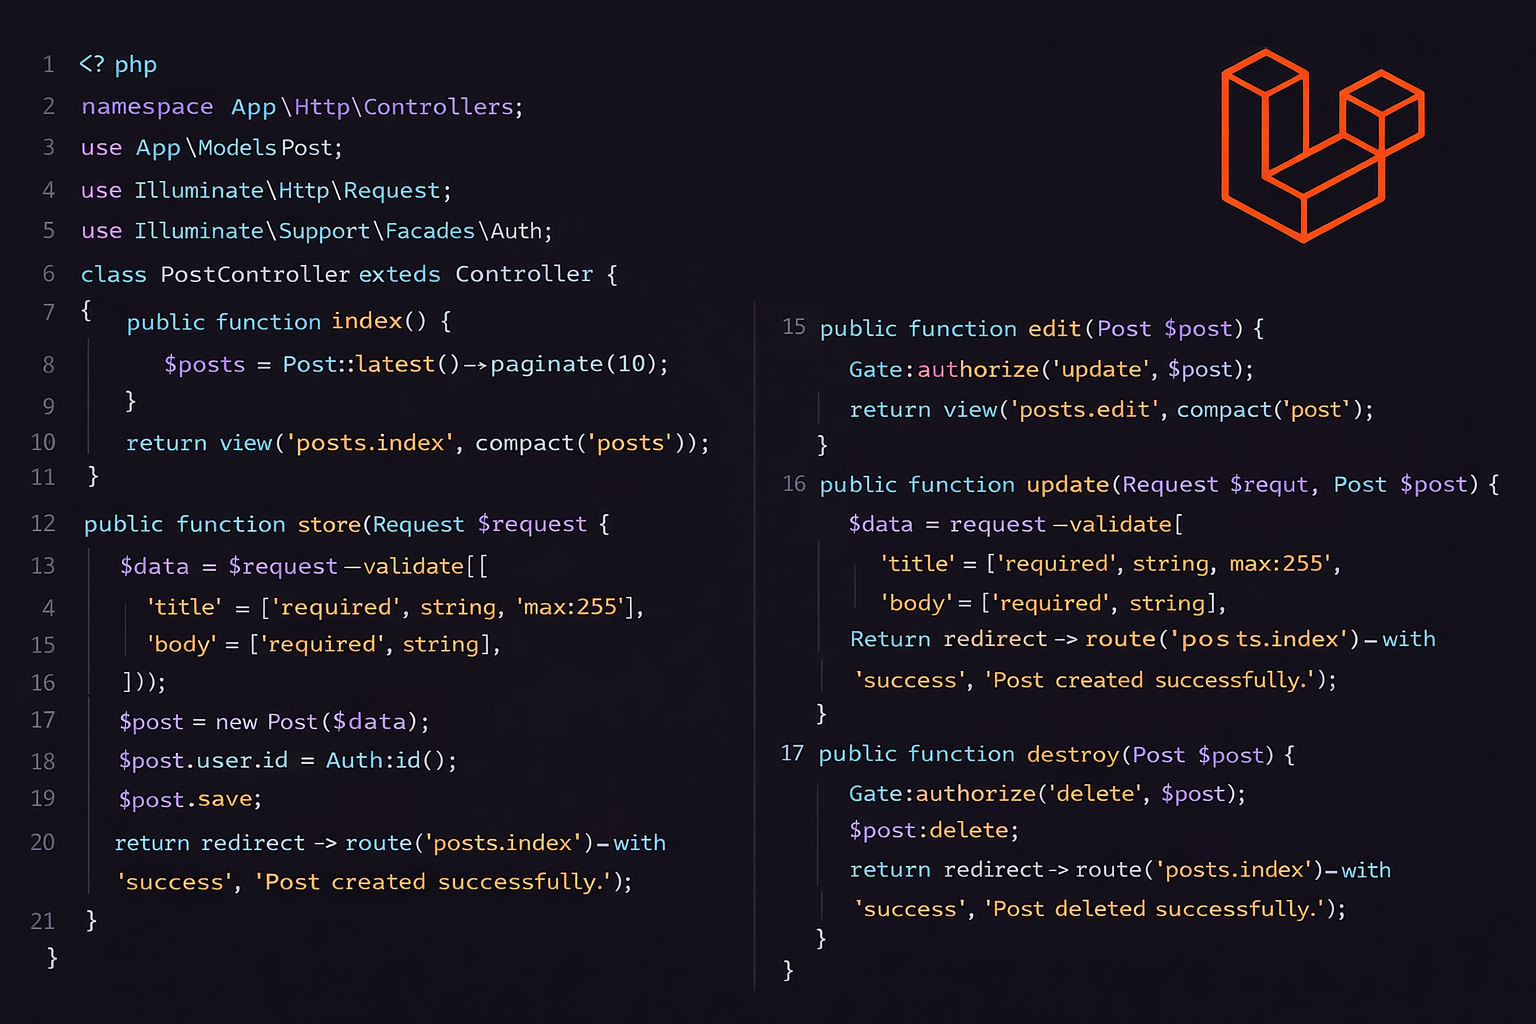Click the opening <?php tag

point(118,65)
